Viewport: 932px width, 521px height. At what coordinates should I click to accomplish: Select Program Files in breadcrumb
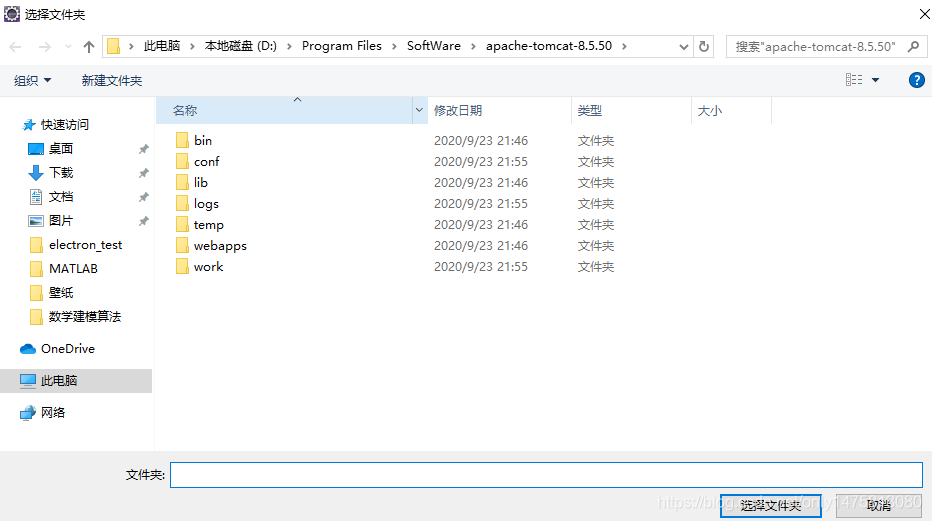[342, 46]
